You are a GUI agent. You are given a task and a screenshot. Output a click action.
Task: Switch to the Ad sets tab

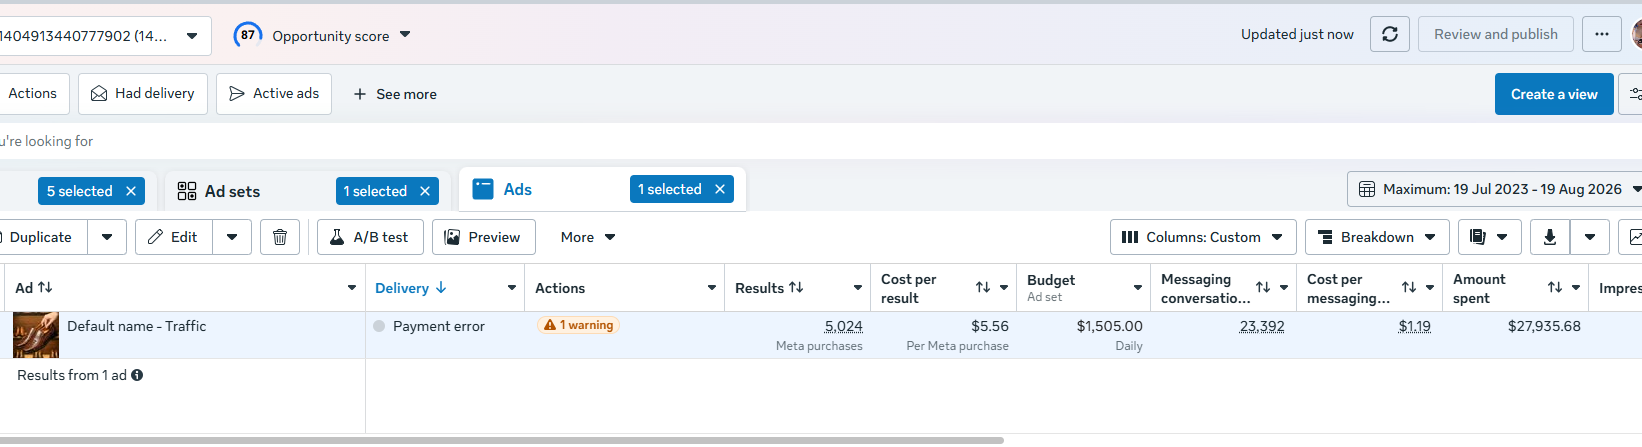pos(232,191)
